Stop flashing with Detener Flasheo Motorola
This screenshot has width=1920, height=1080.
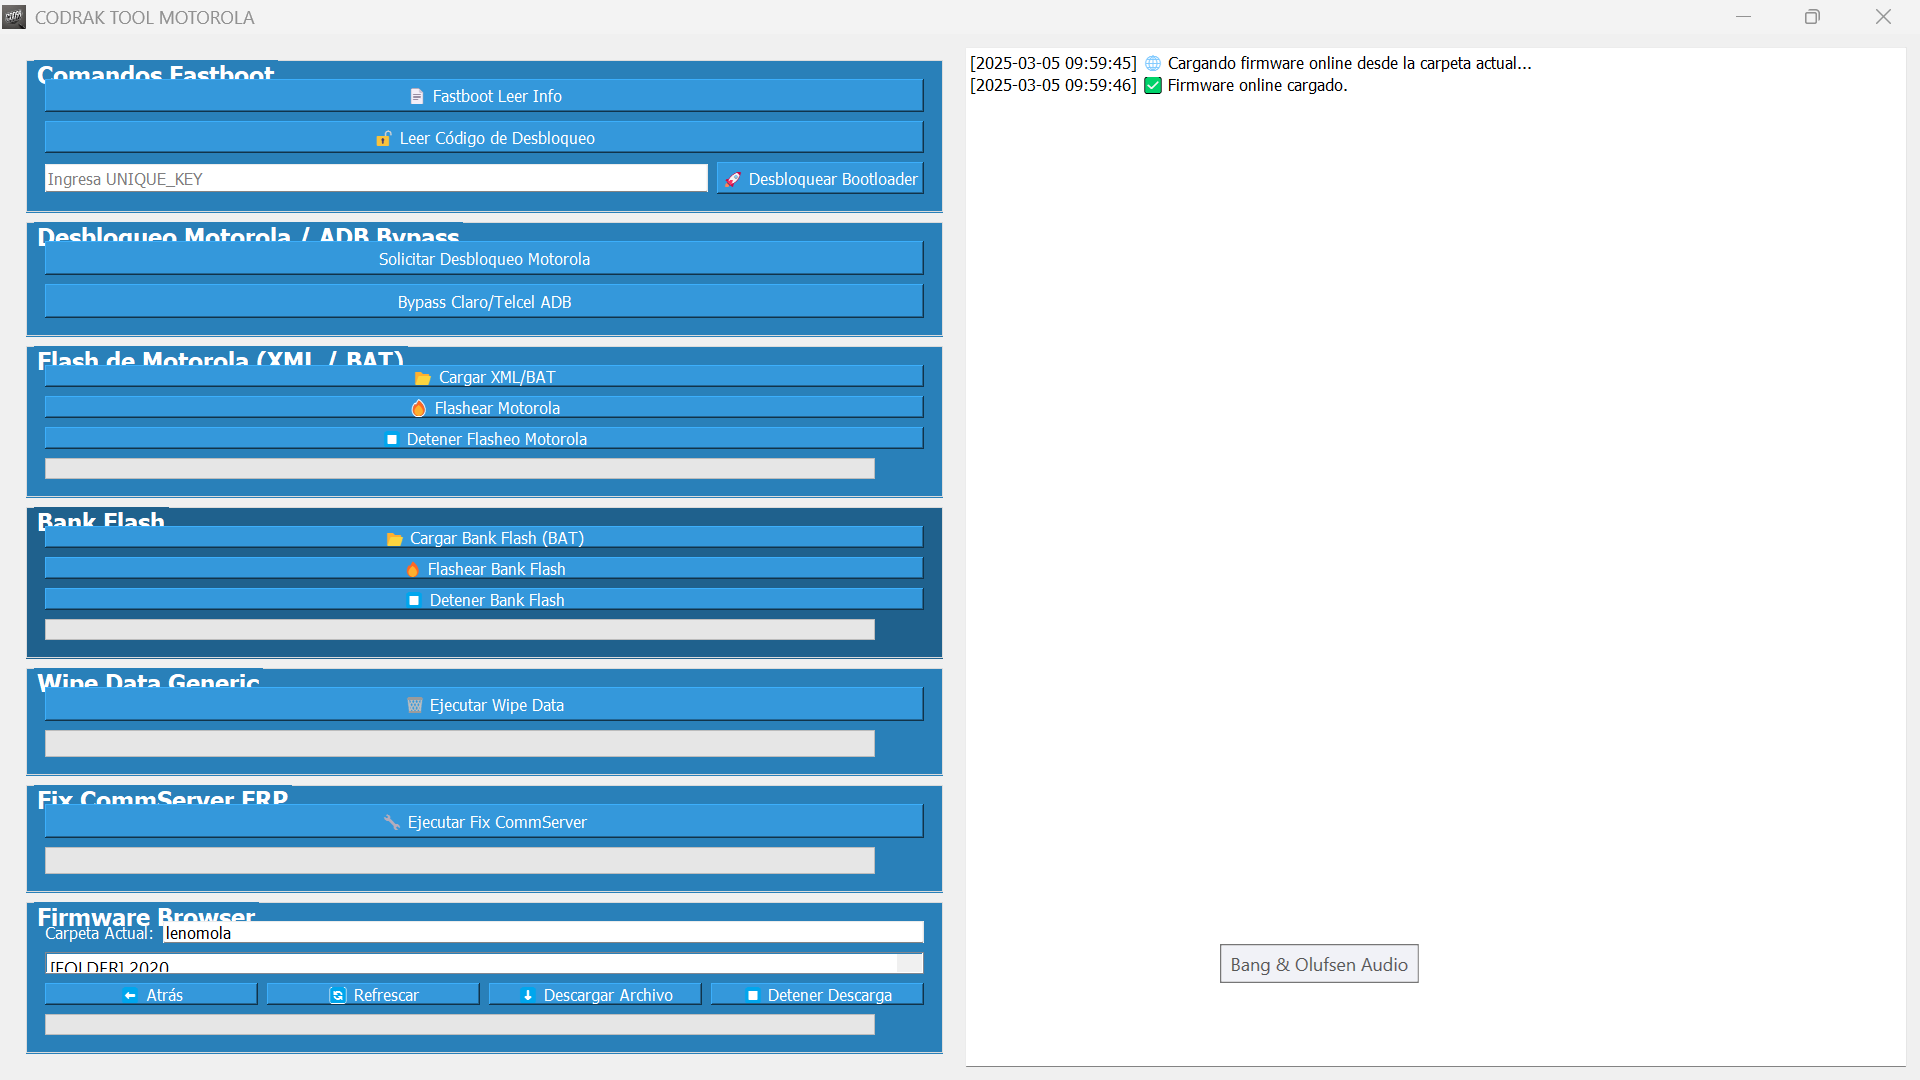[484, 439]
